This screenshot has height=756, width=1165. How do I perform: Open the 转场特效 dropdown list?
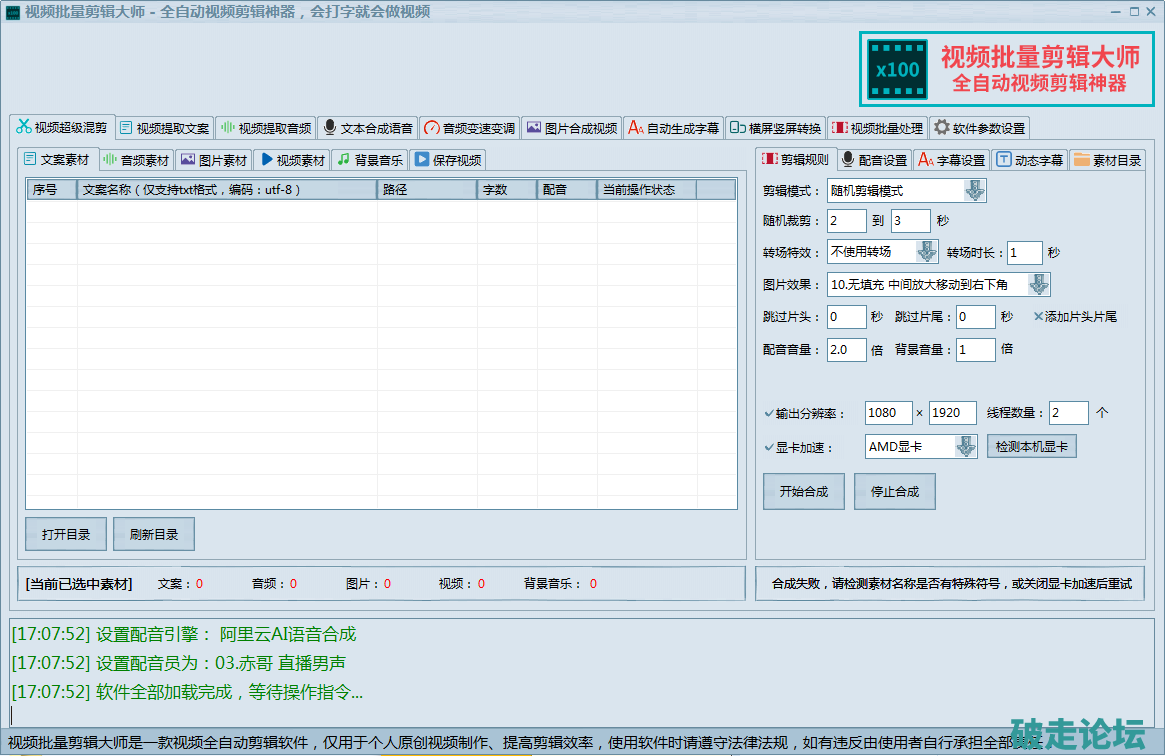pos(927,252)
